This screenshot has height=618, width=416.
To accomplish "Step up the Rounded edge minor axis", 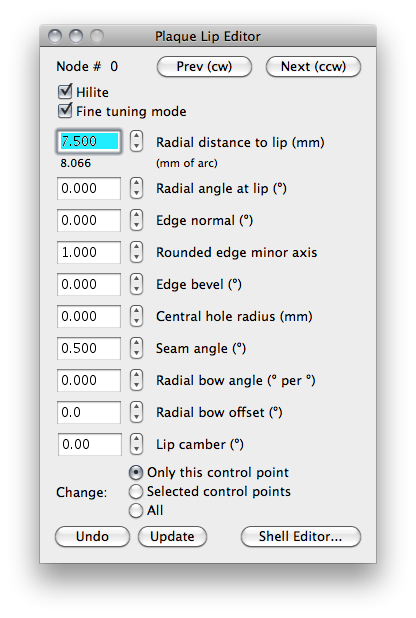I will click(x=136, y=247).
